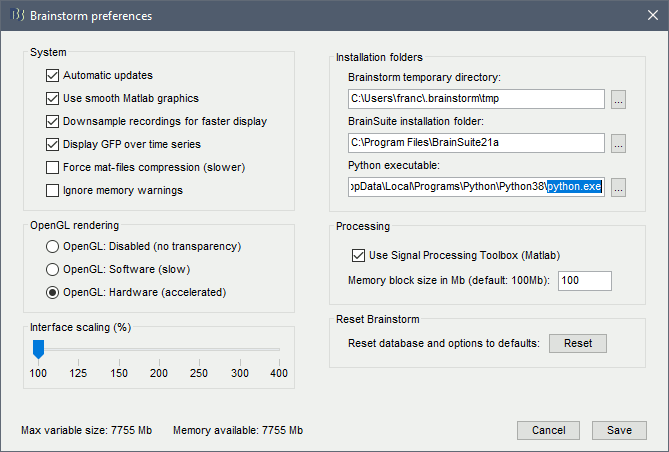Browse for BrainSuite installation folder
This screenshot has height=452, width=669.
click(x=618, y=143)
